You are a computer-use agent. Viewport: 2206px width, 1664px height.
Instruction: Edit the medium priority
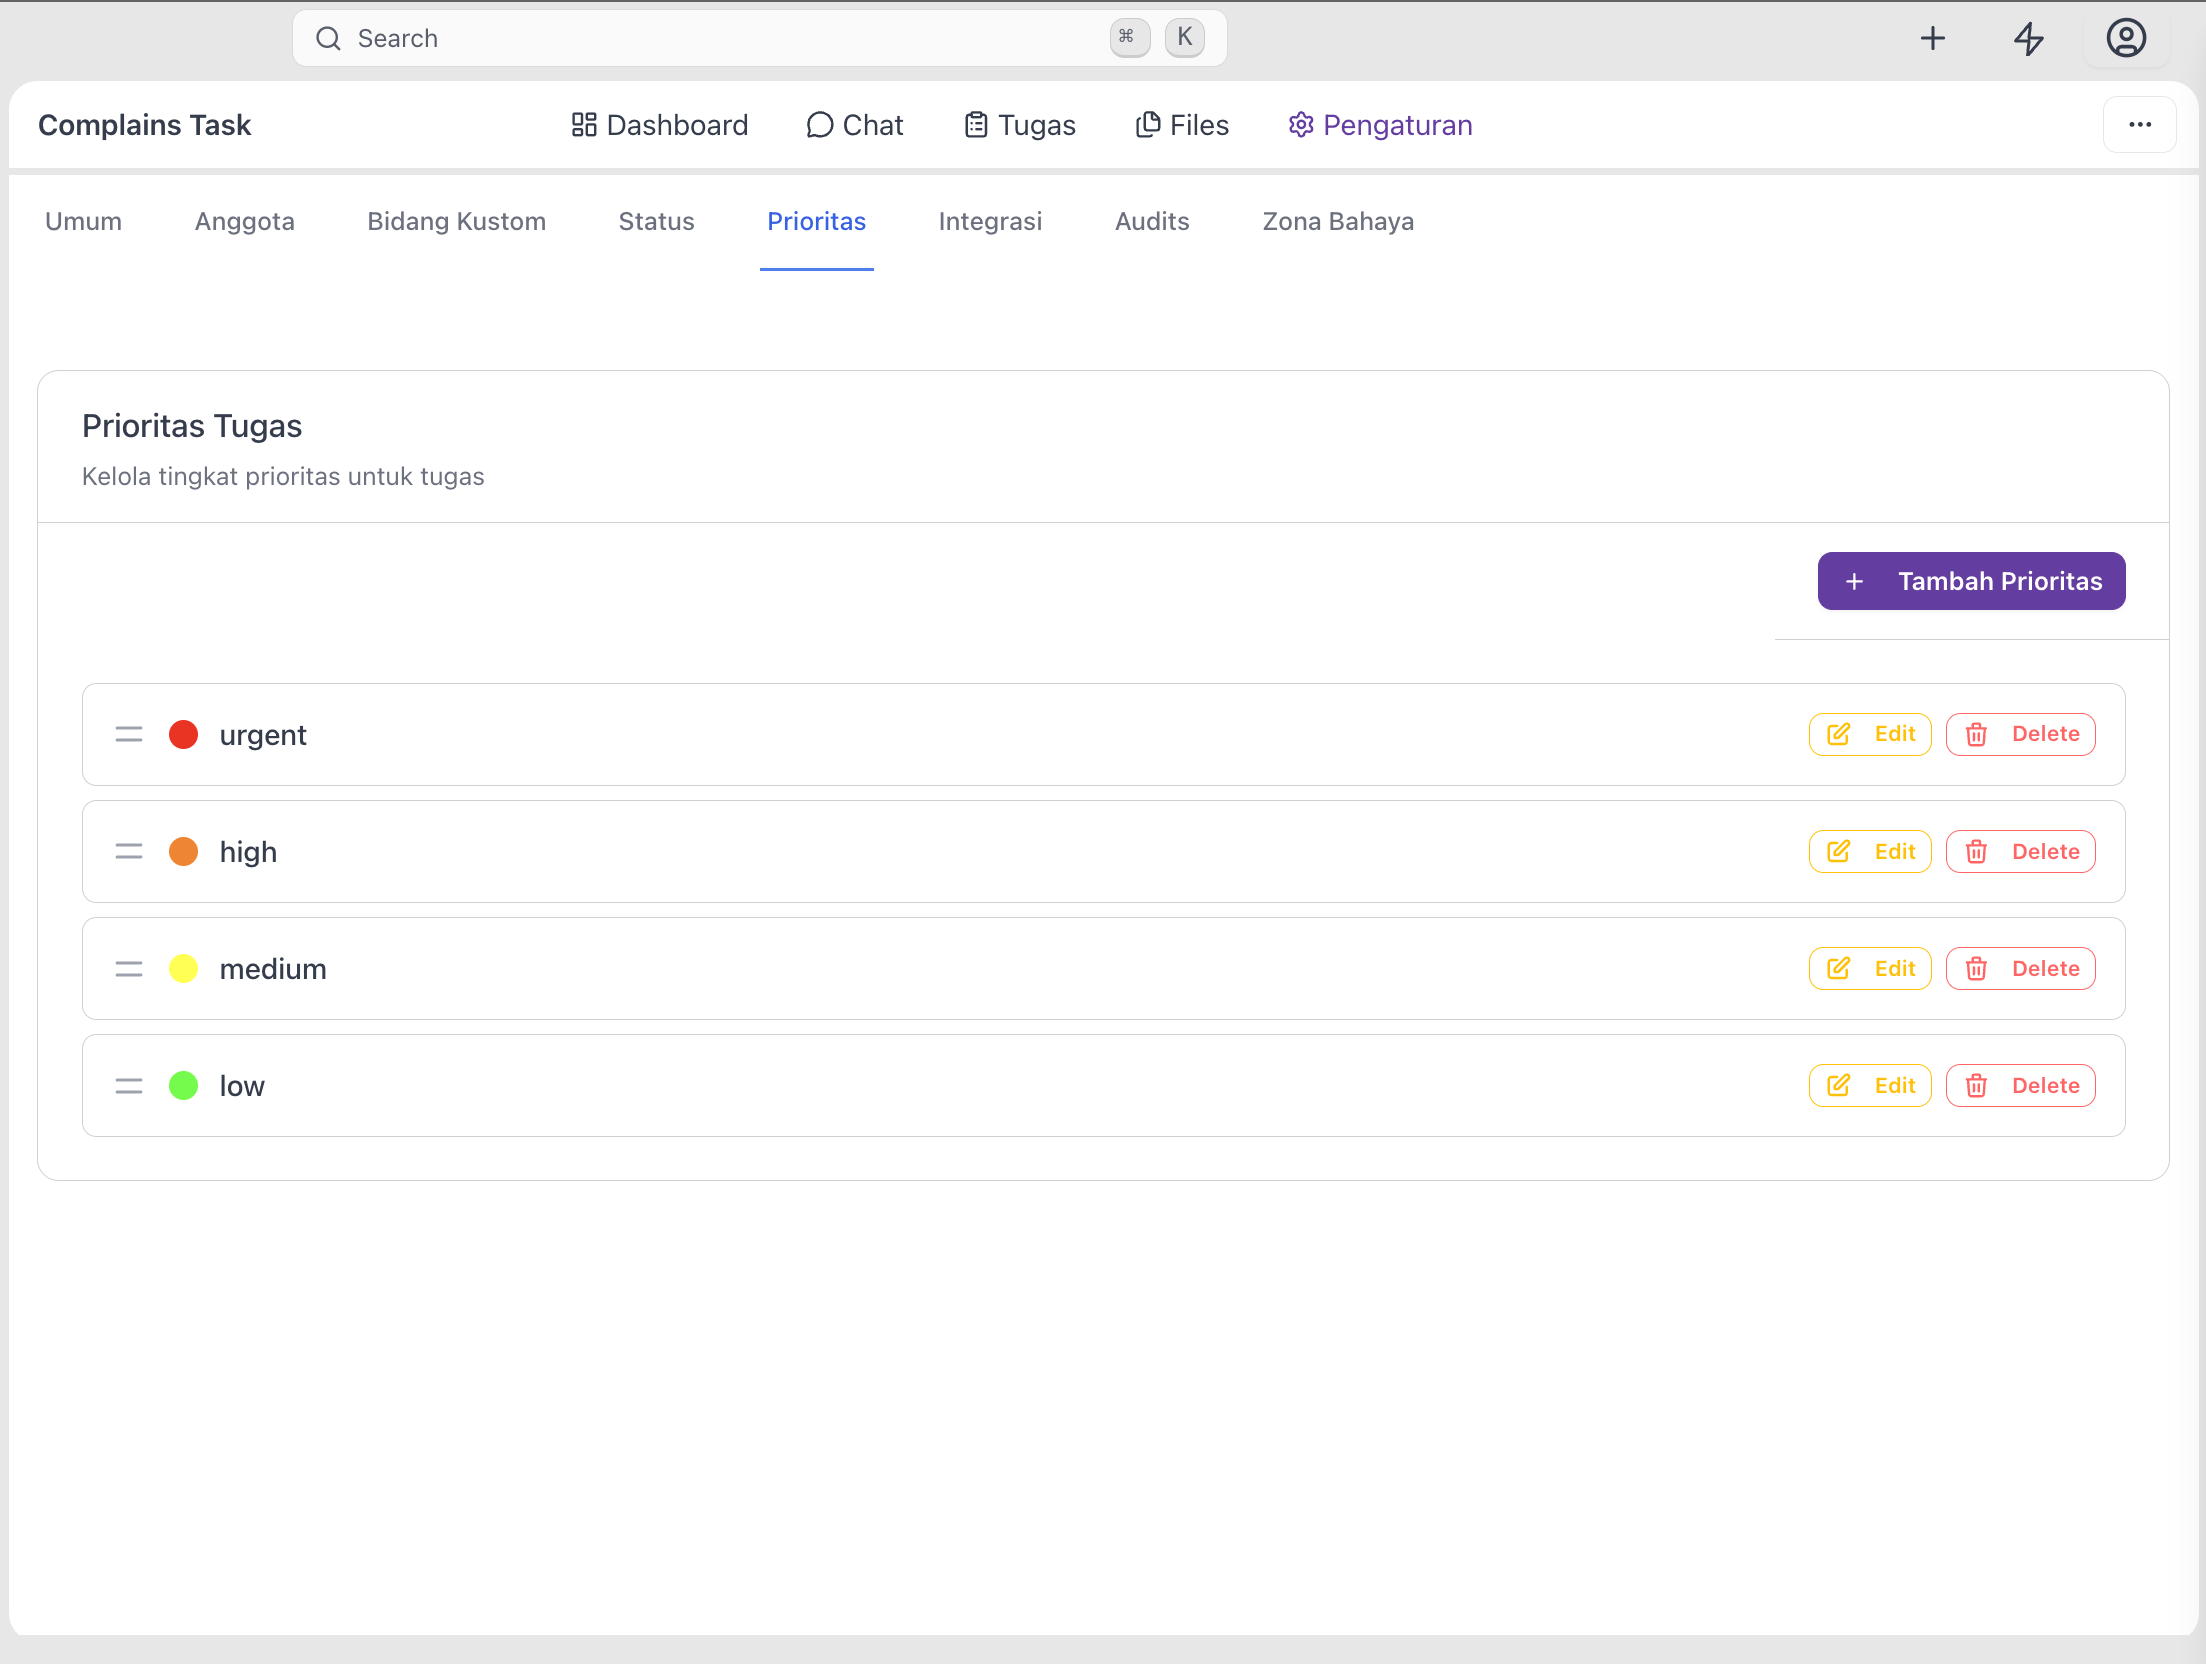tap(1869, 969)
